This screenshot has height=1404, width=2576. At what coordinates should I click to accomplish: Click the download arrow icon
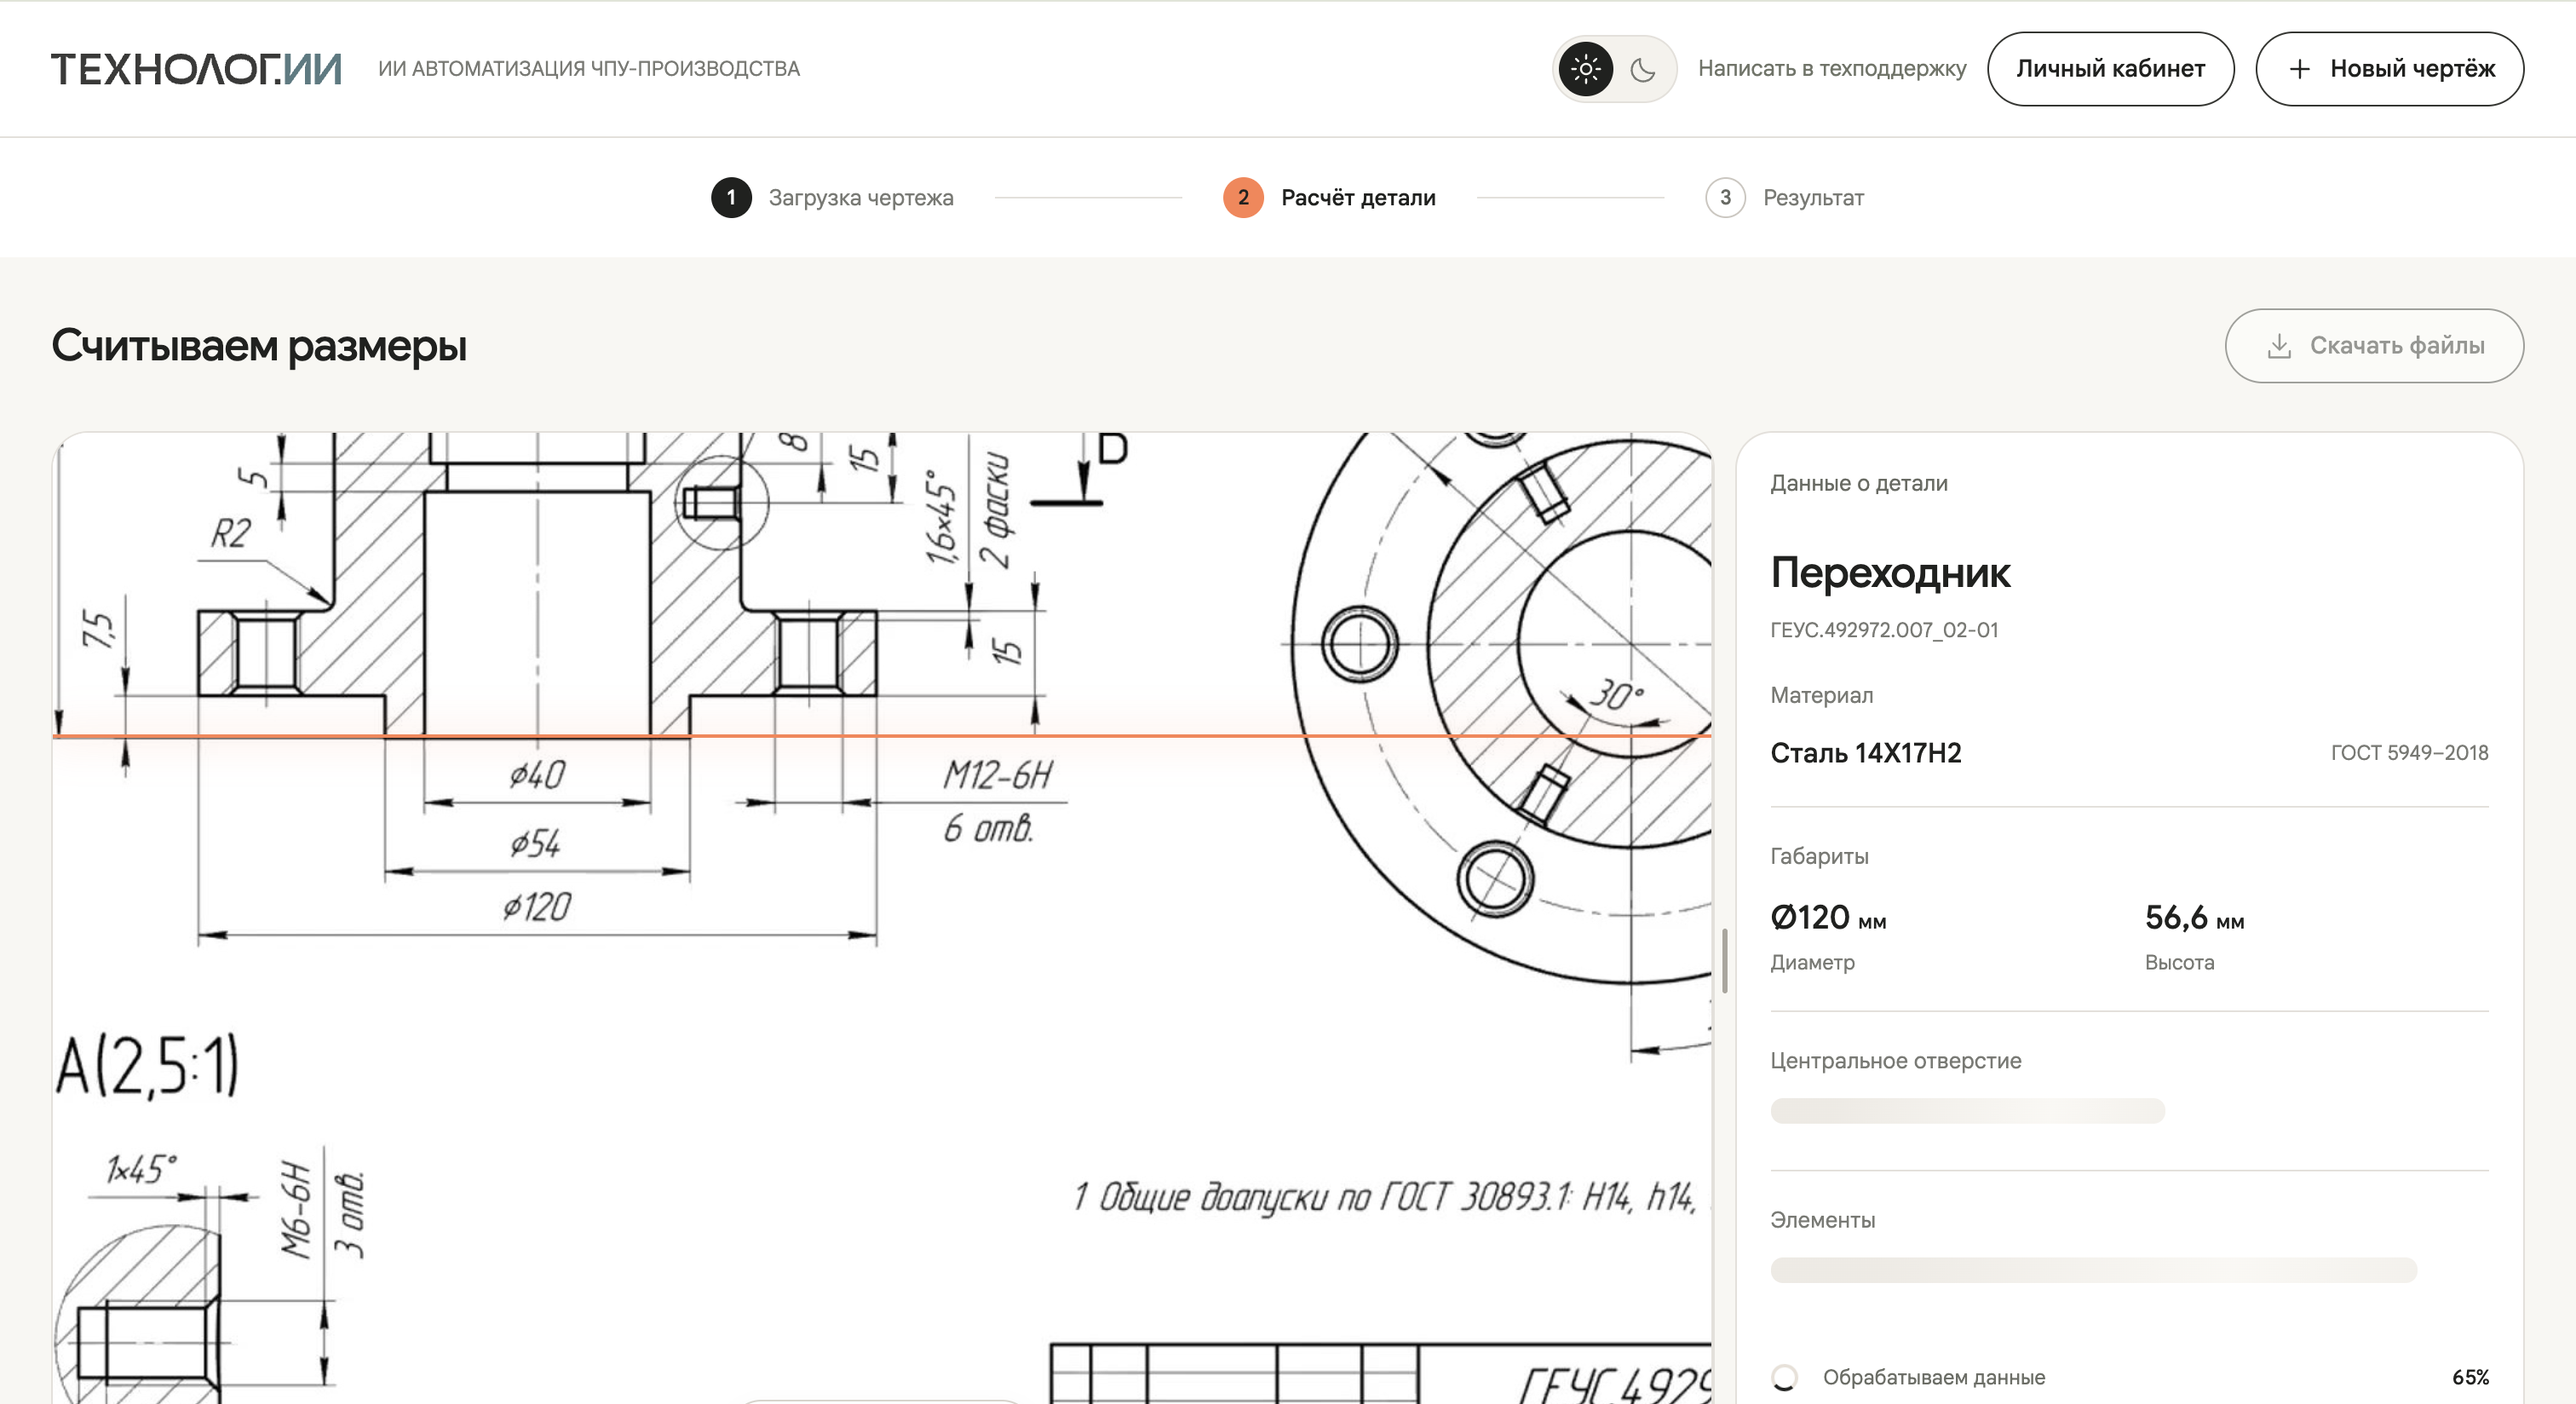[x=2279, y=345]
